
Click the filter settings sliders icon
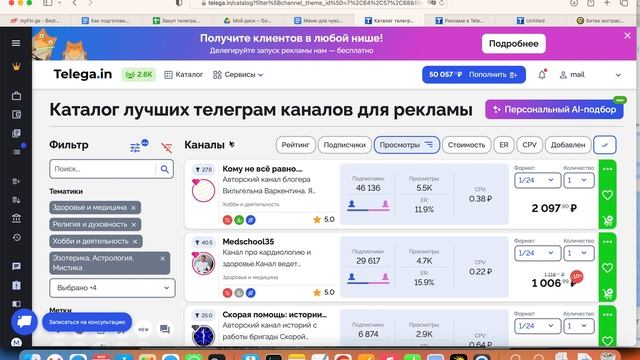[x=136, y=147]
